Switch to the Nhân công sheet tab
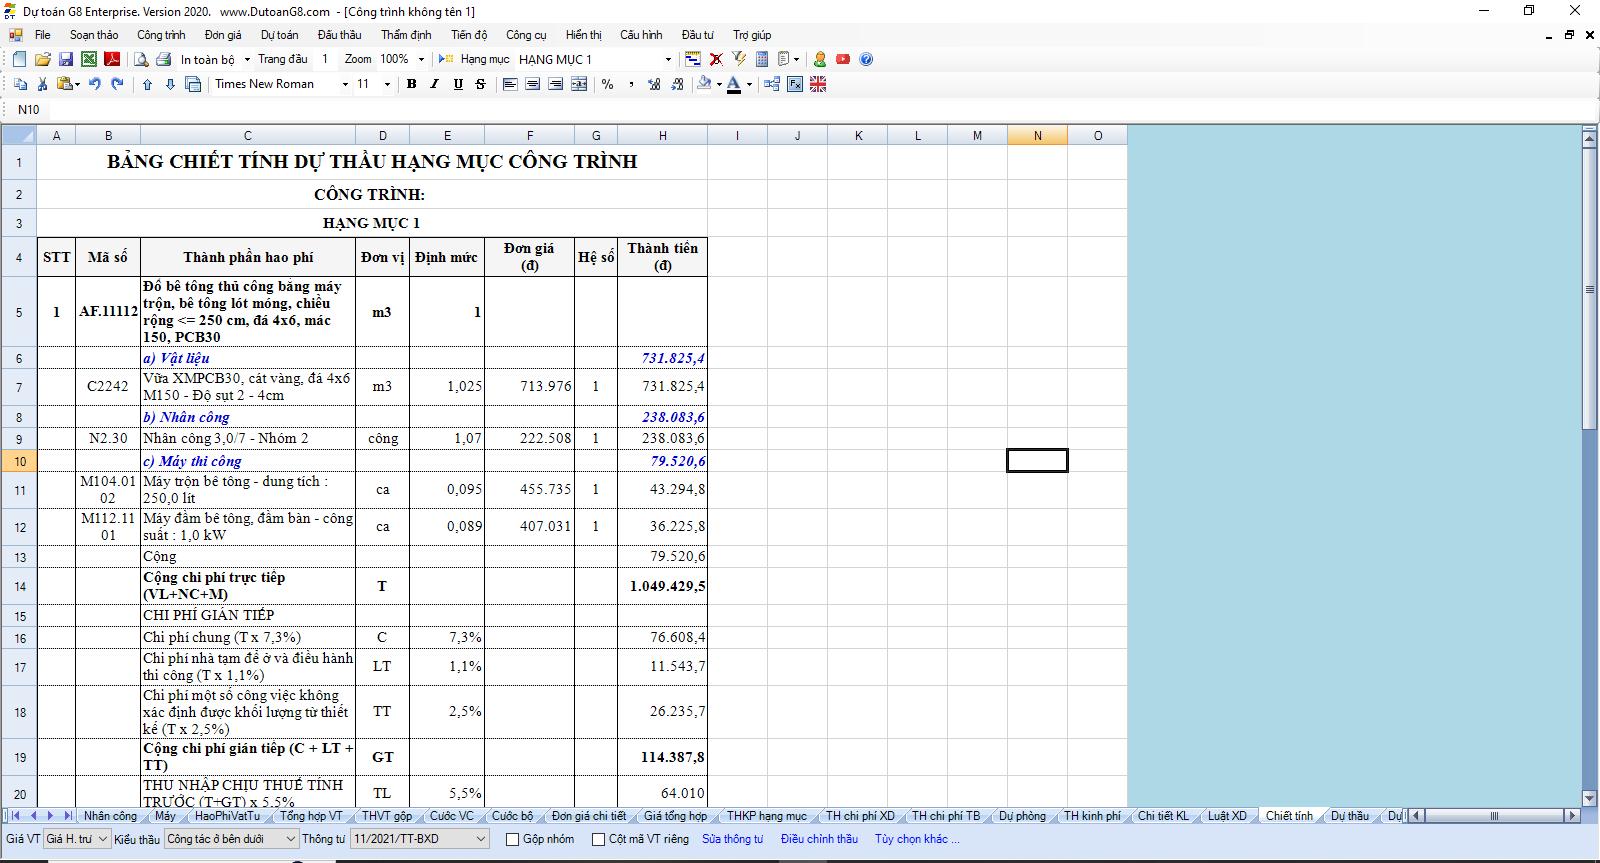The width and height of the screenshot is (1600, 863). pos(110,816)
